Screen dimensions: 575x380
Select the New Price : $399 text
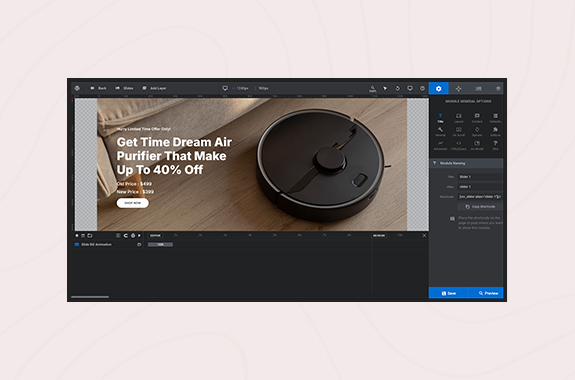[135, 192]
